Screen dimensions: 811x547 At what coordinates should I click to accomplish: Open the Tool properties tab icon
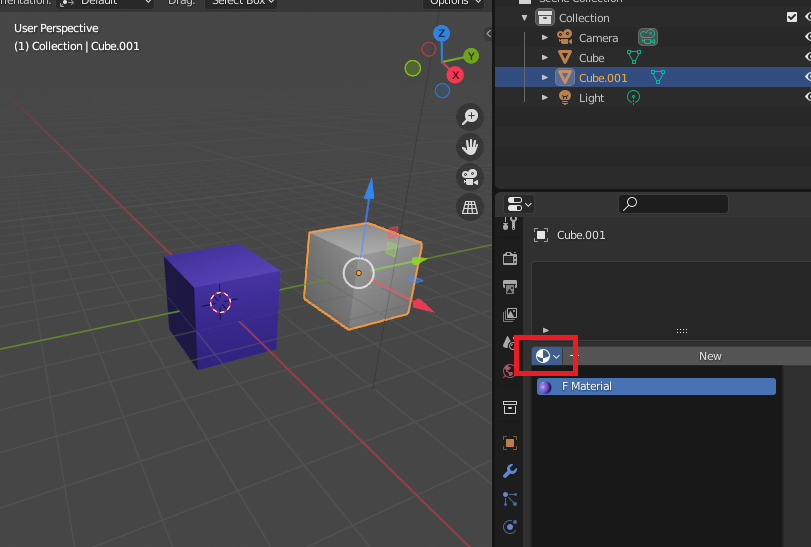[509, 224]
